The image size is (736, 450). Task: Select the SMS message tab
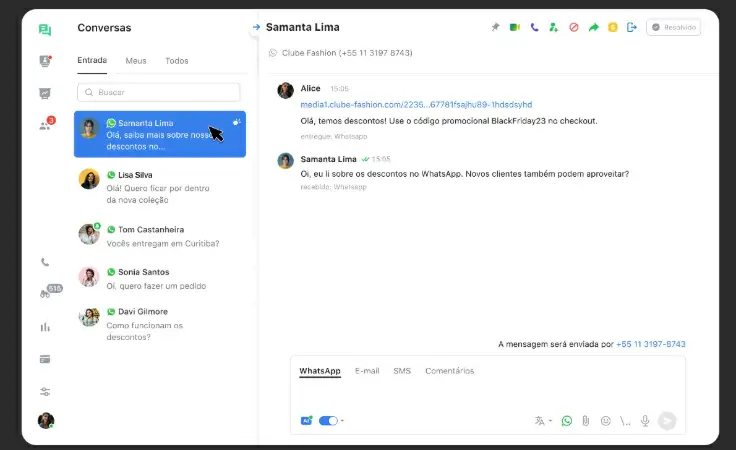402,371
